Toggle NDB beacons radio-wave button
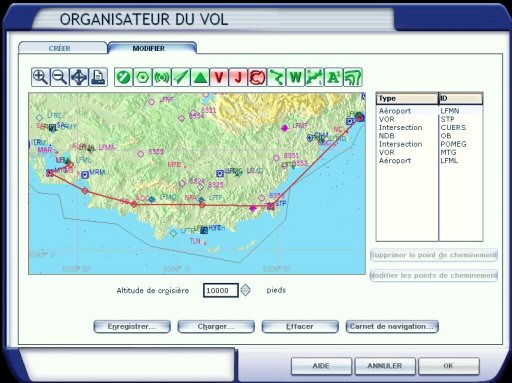The height and width of the screenshot is (383, 512). [162, 77]
